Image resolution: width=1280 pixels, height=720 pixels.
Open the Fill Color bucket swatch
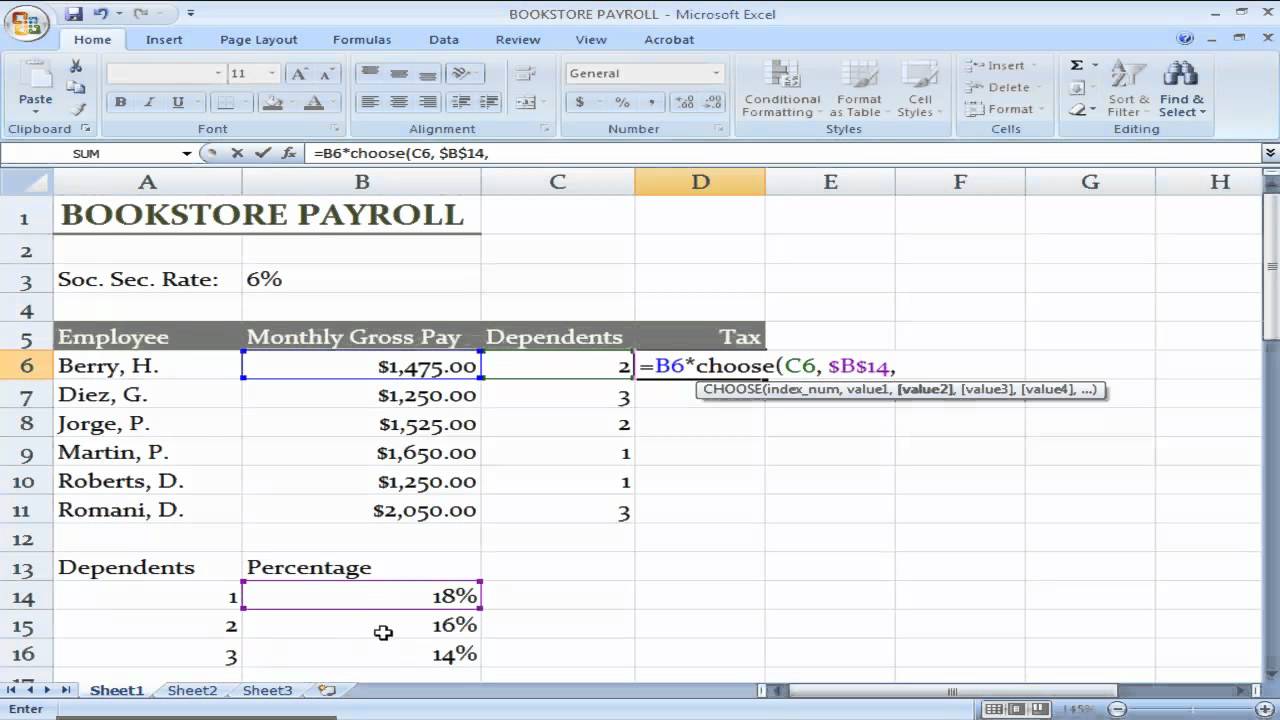point(271,102)
